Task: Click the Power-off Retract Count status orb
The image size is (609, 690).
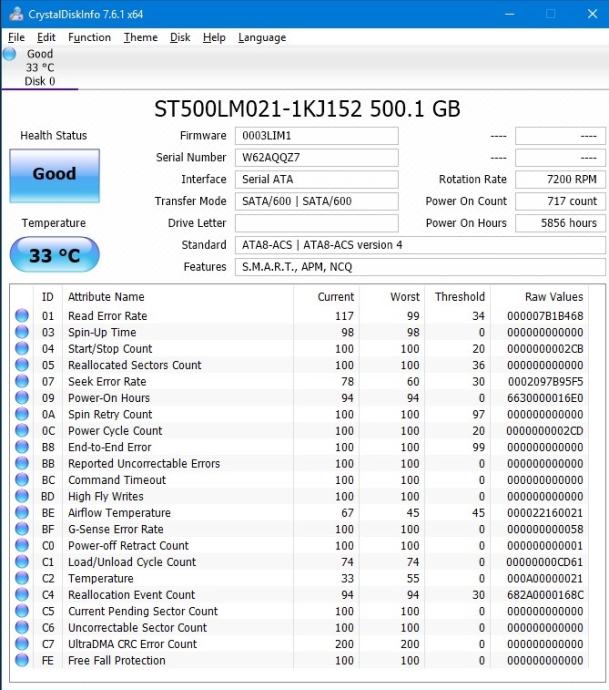Action: click(22, 545)
